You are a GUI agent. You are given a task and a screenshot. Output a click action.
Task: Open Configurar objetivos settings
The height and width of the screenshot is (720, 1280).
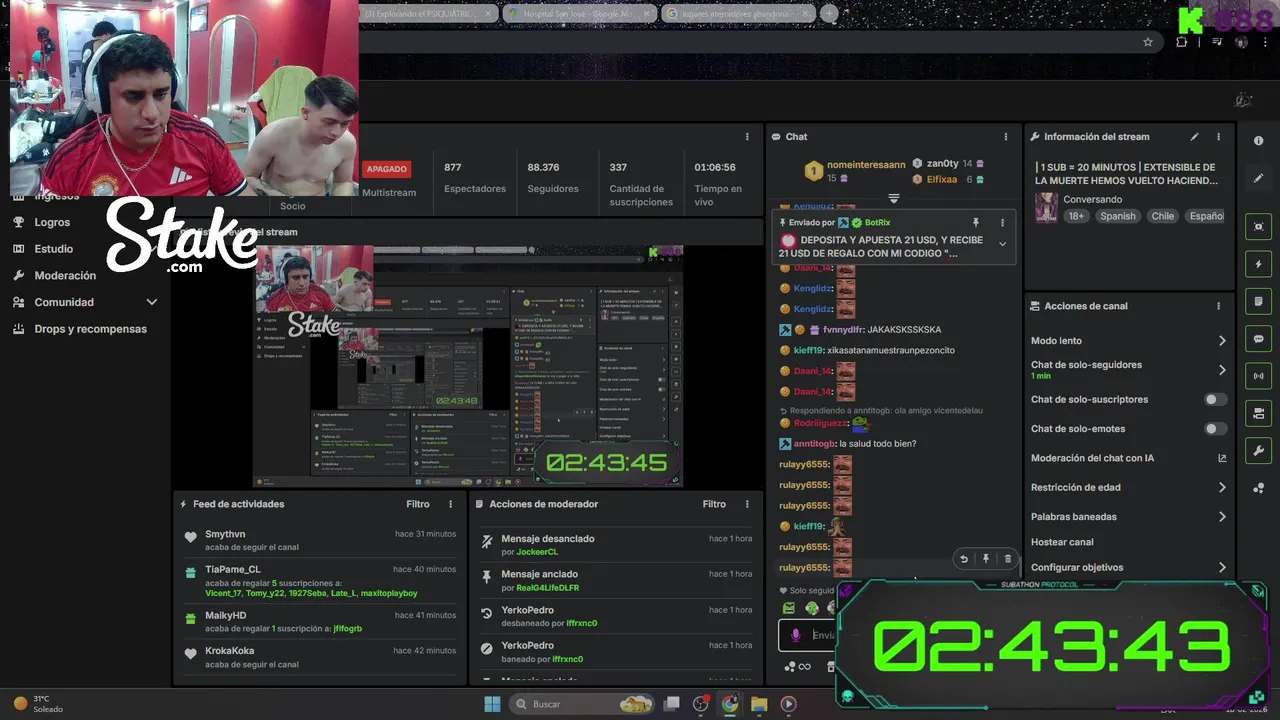(x=1128, y=567)
